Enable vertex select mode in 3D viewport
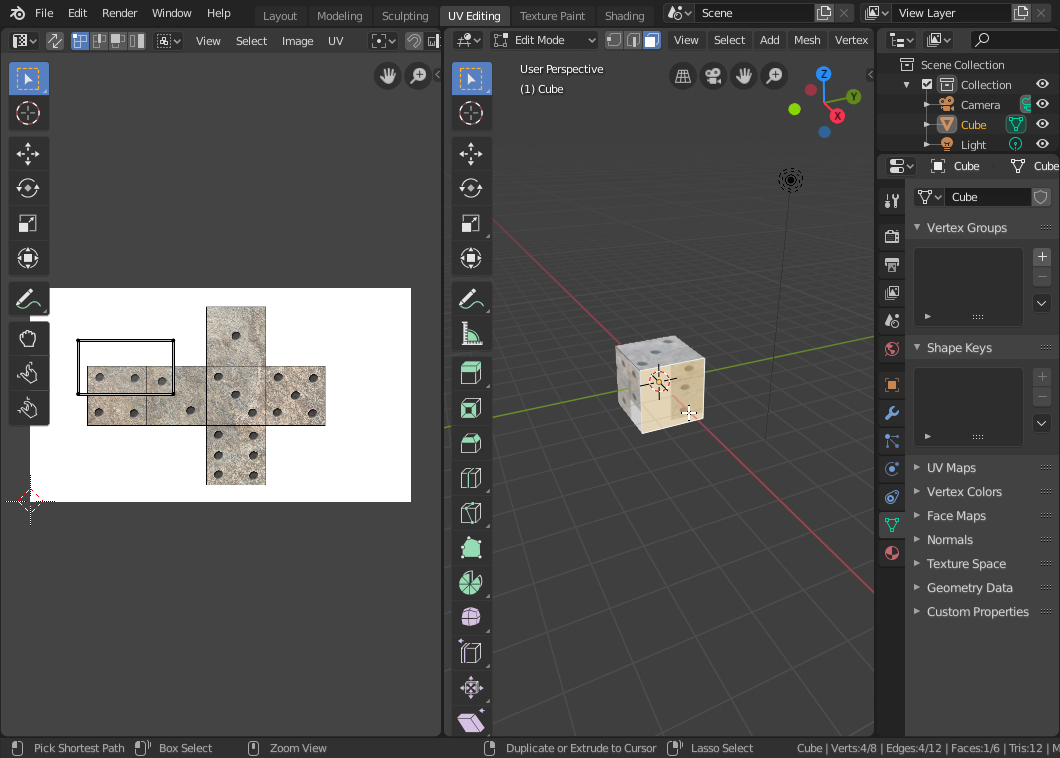1060x758 pixels. pos(614,40)
